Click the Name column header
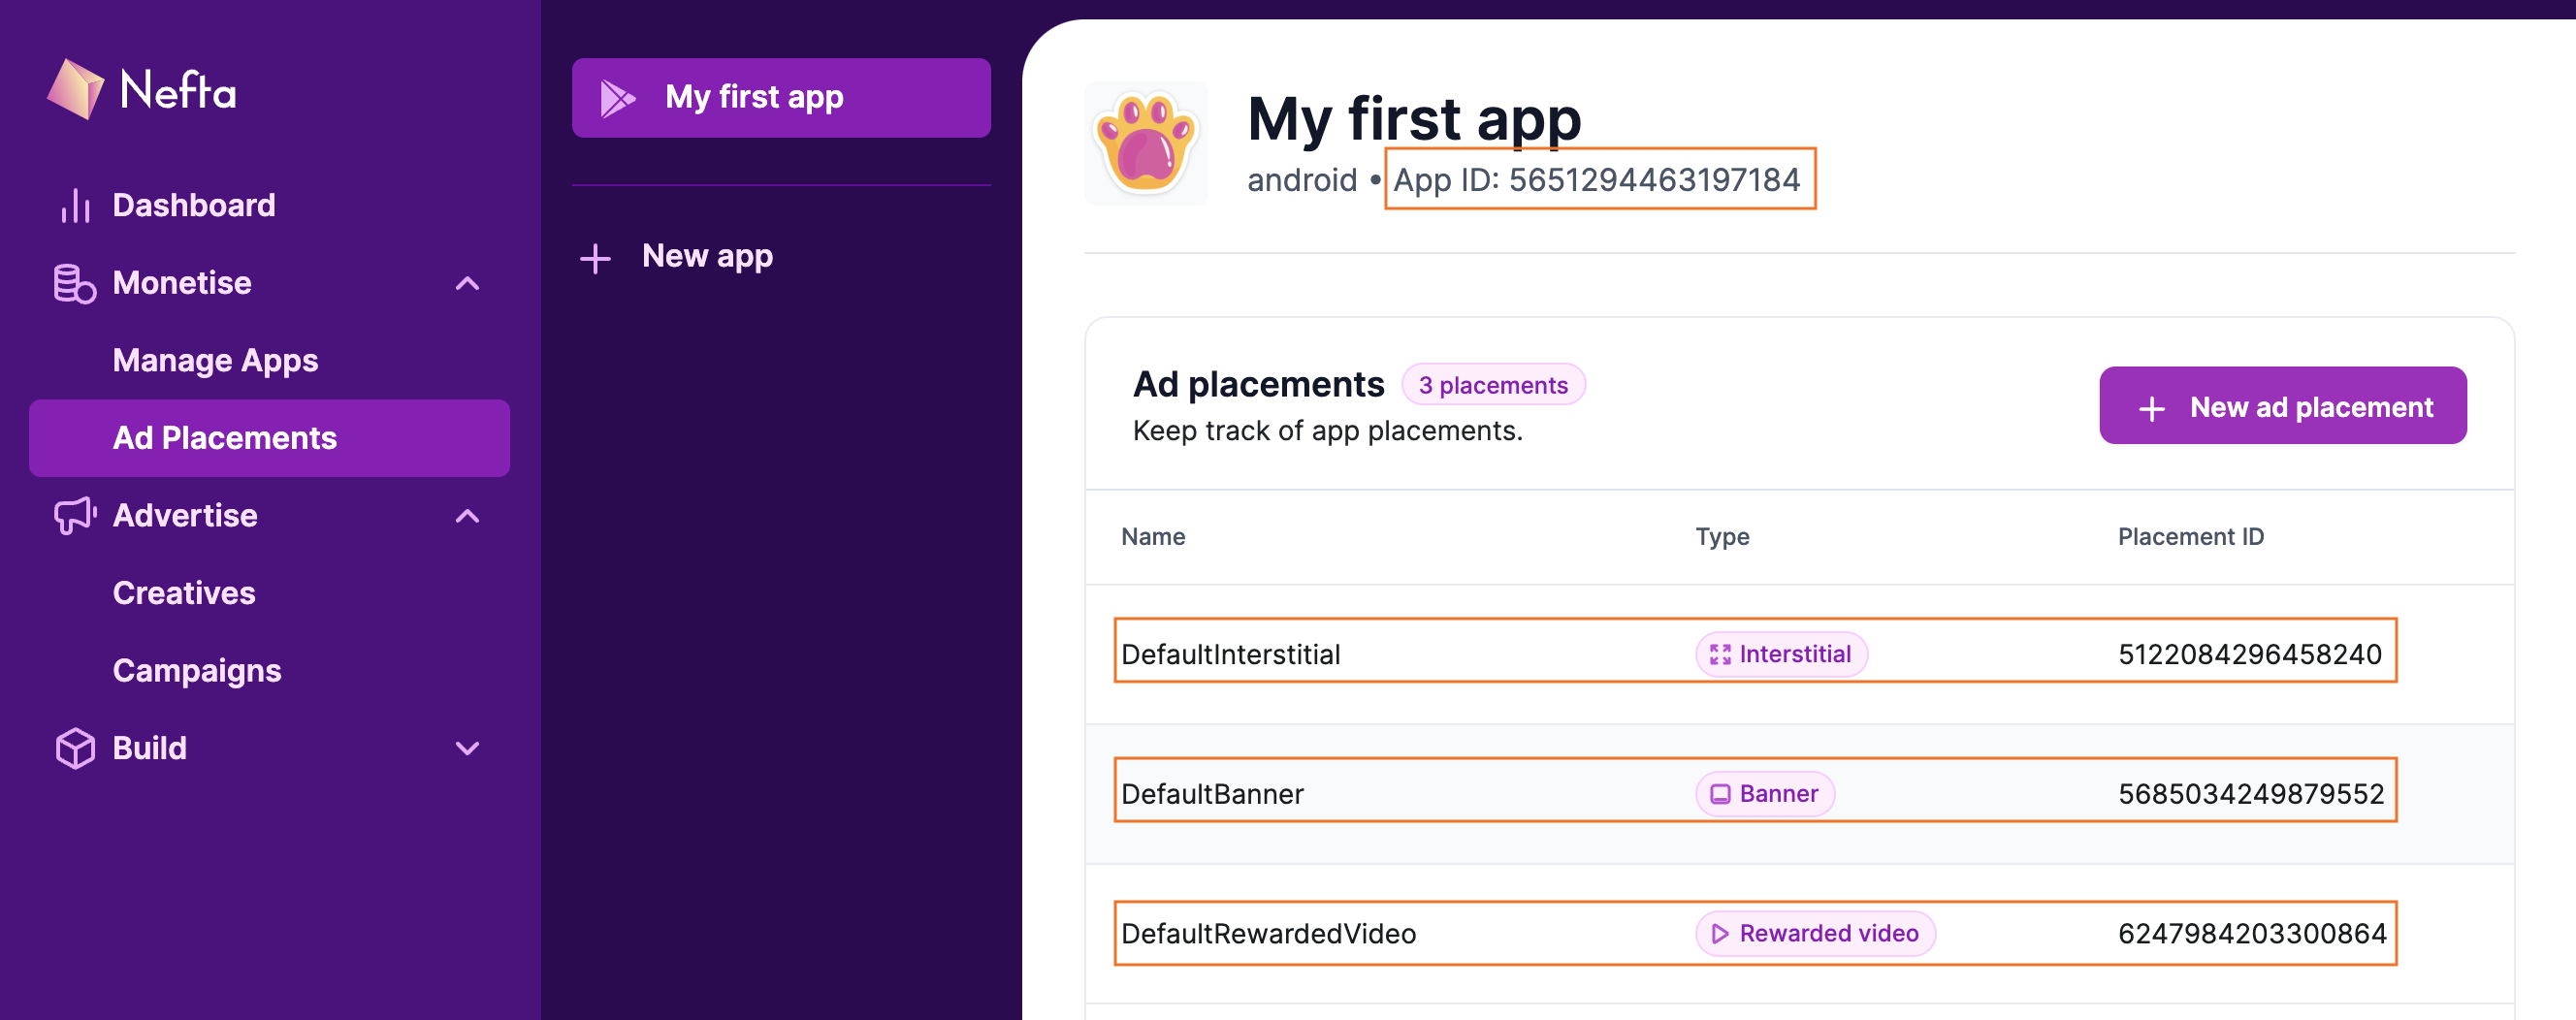2576x1020 pixels. (1153, 537)
